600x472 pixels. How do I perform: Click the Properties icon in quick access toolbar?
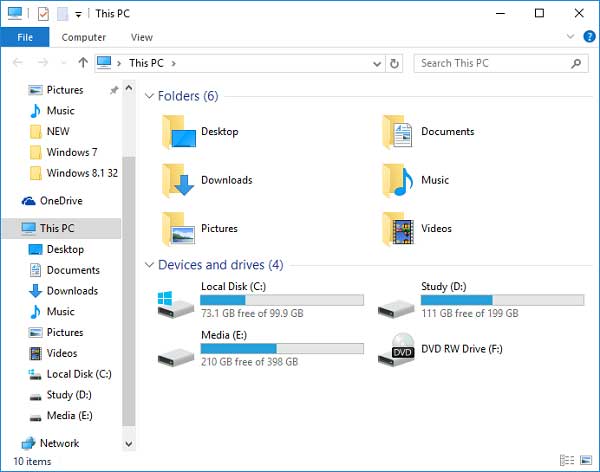click(x=43, y=14)
